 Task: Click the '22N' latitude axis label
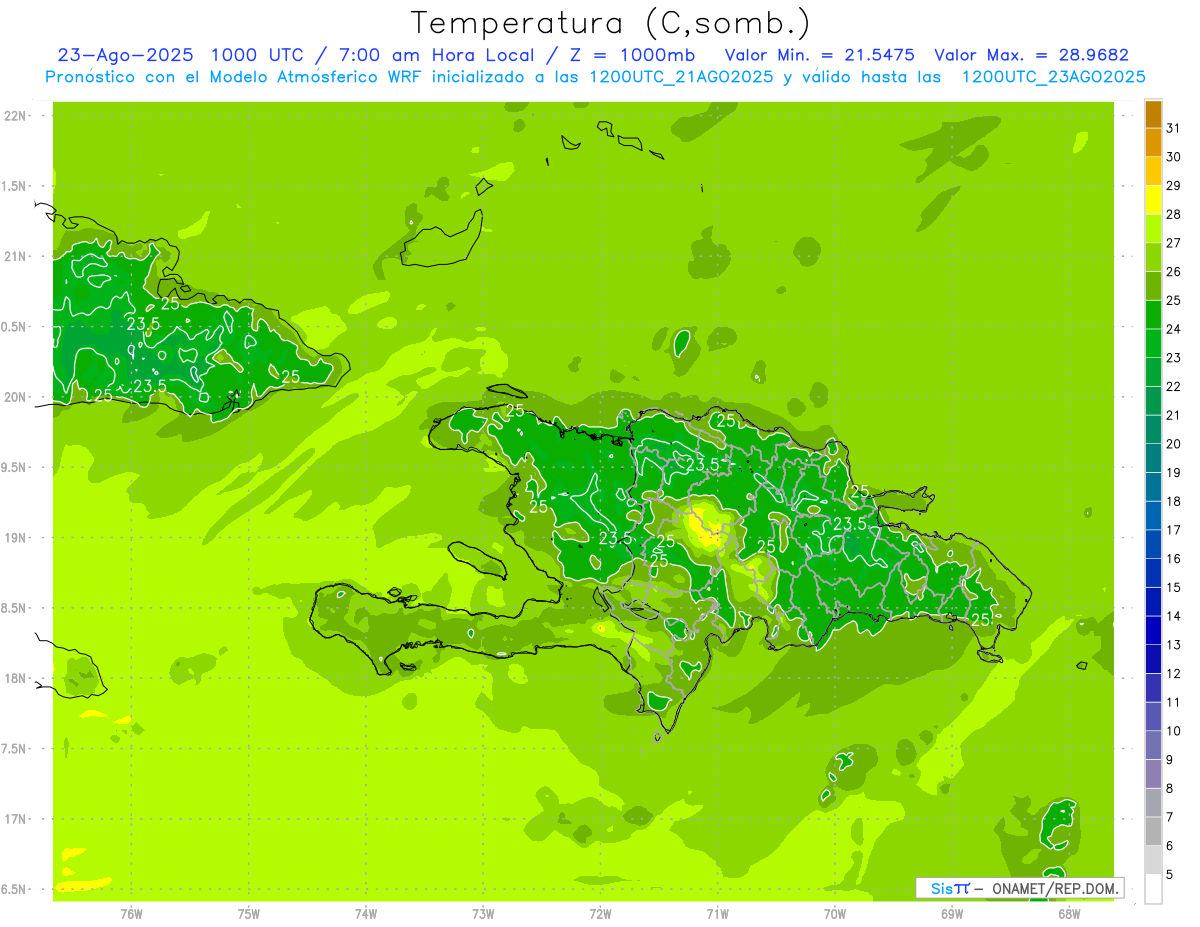[15, 115]
